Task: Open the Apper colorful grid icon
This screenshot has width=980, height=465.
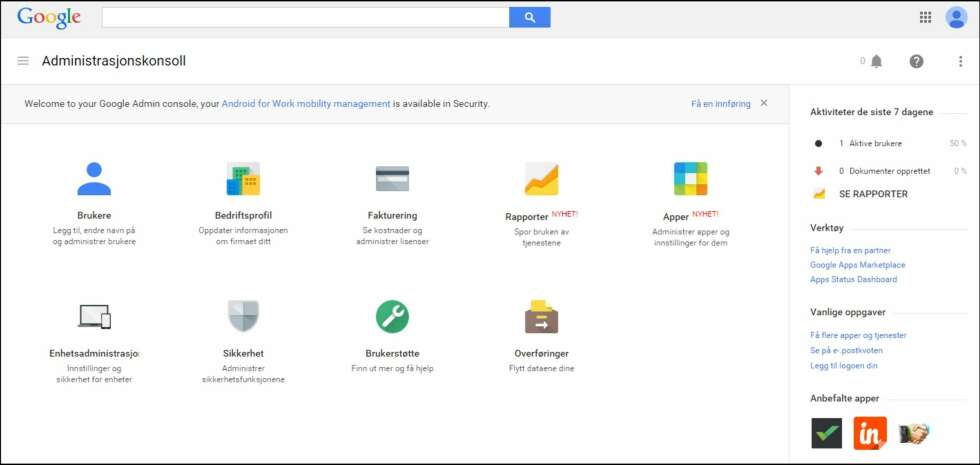Action: 691,179
